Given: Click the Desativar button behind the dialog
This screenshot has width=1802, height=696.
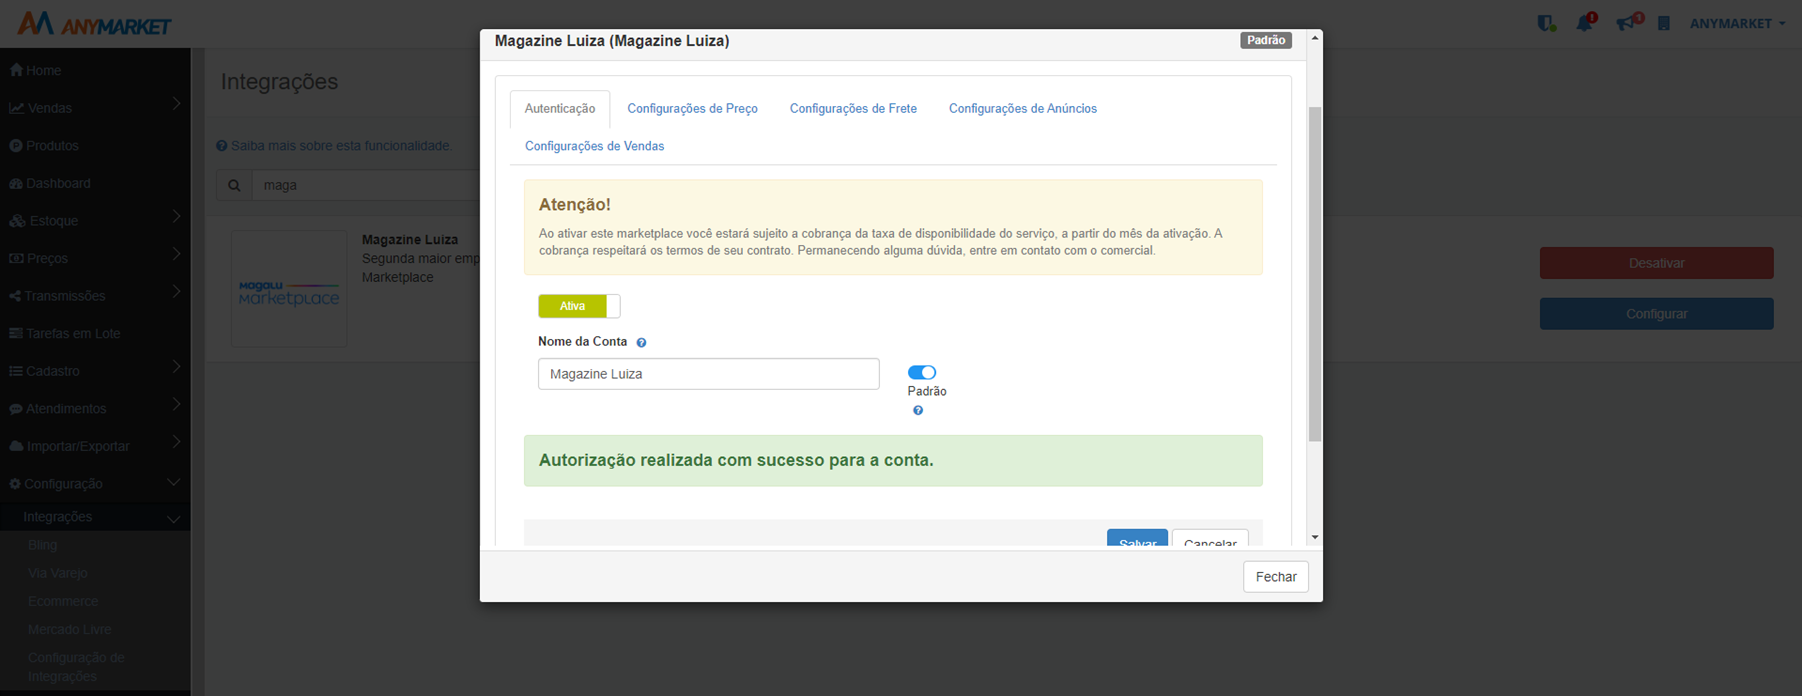Looking at the screenshot, I should click(x=1656, y=263).
